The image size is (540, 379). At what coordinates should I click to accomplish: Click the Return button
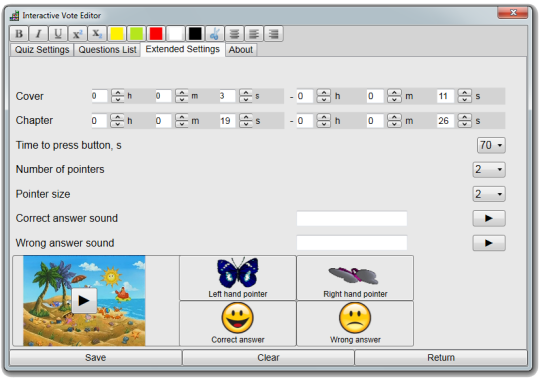click(441, 358)
